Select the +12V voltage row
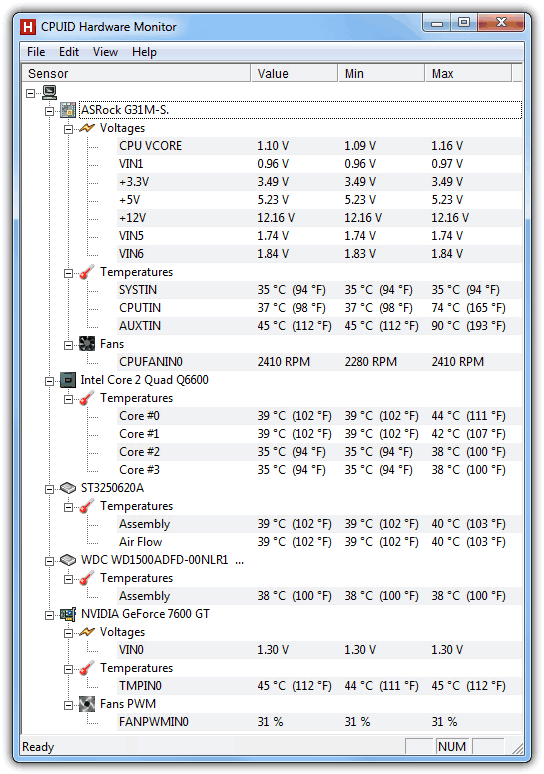 pyautogui.click(x=319, y=218)
